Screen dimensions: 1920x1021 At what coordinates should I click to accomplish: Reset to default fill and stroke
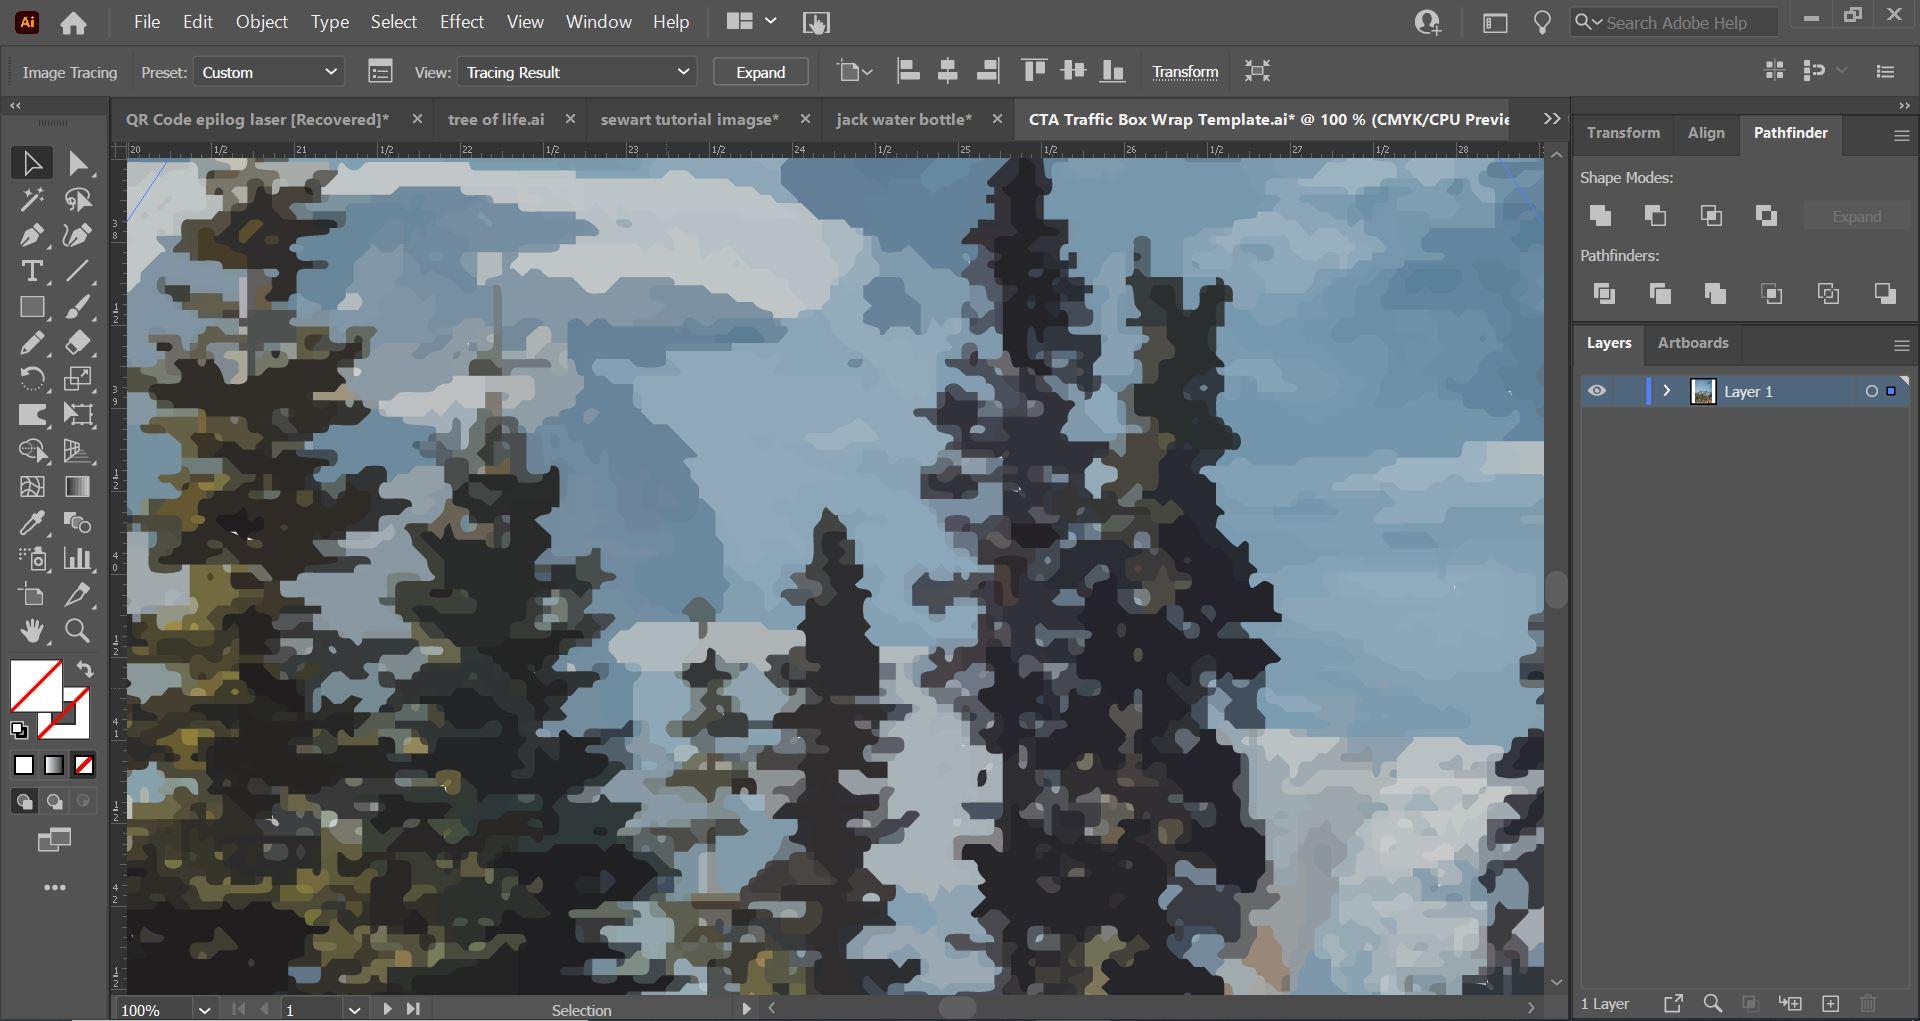click(x=19, y=730)
